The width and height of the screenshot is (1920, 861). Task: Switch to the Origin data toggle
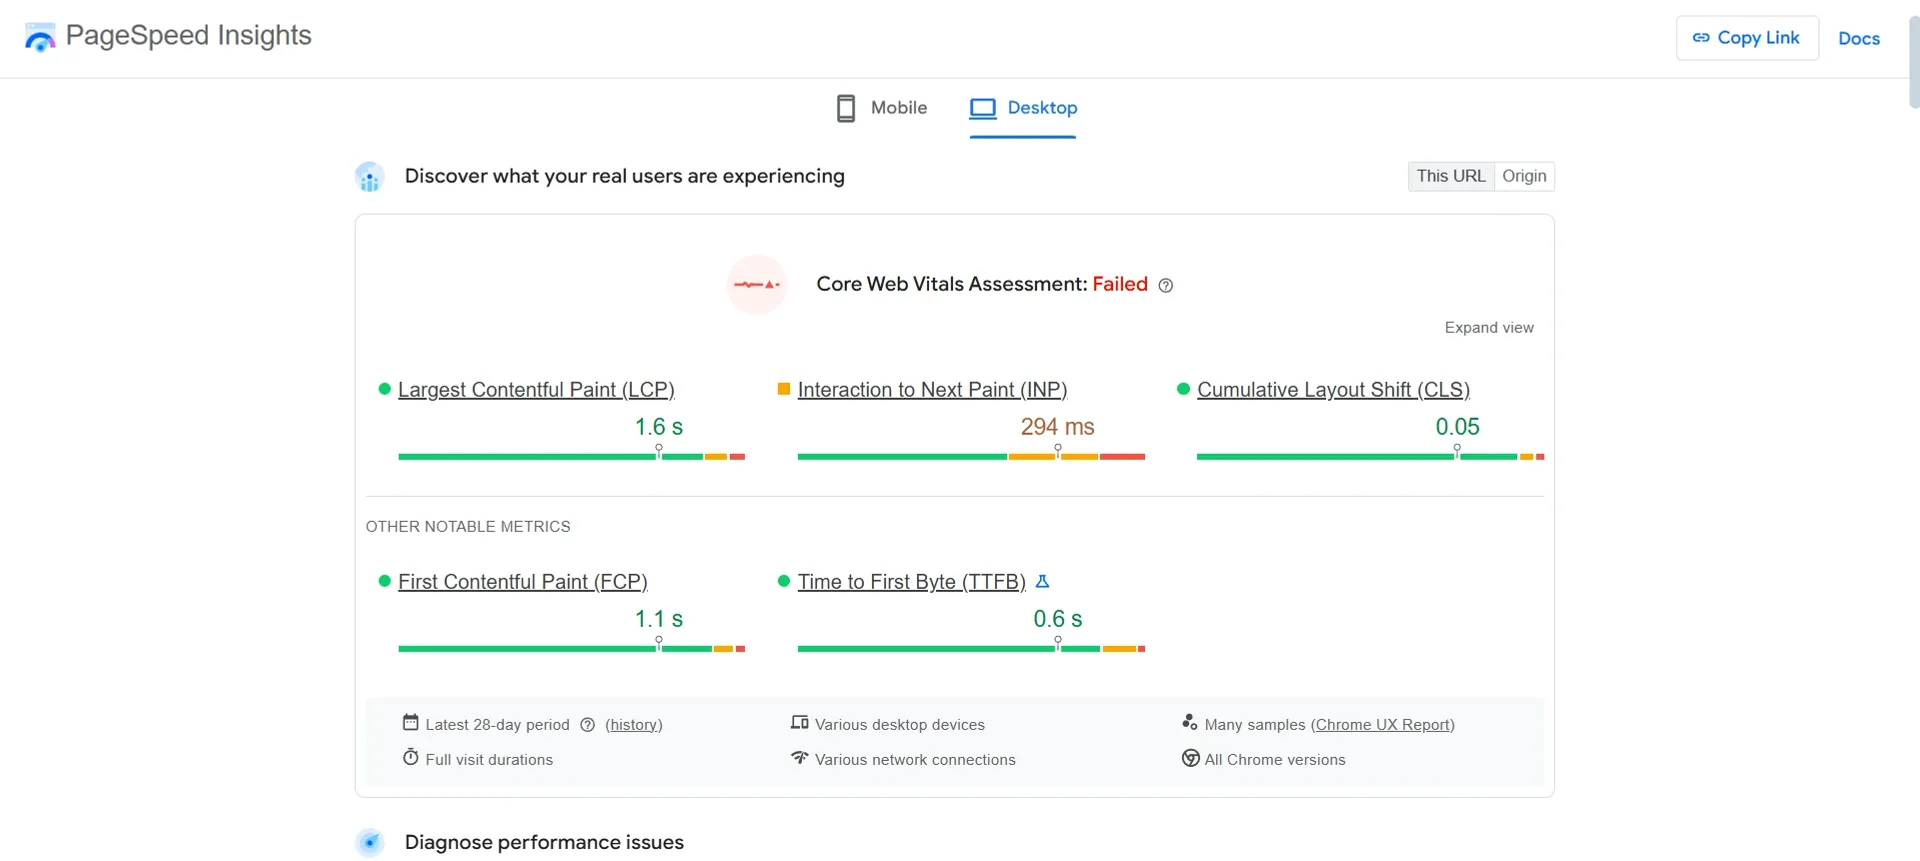tap(1524, 176)
